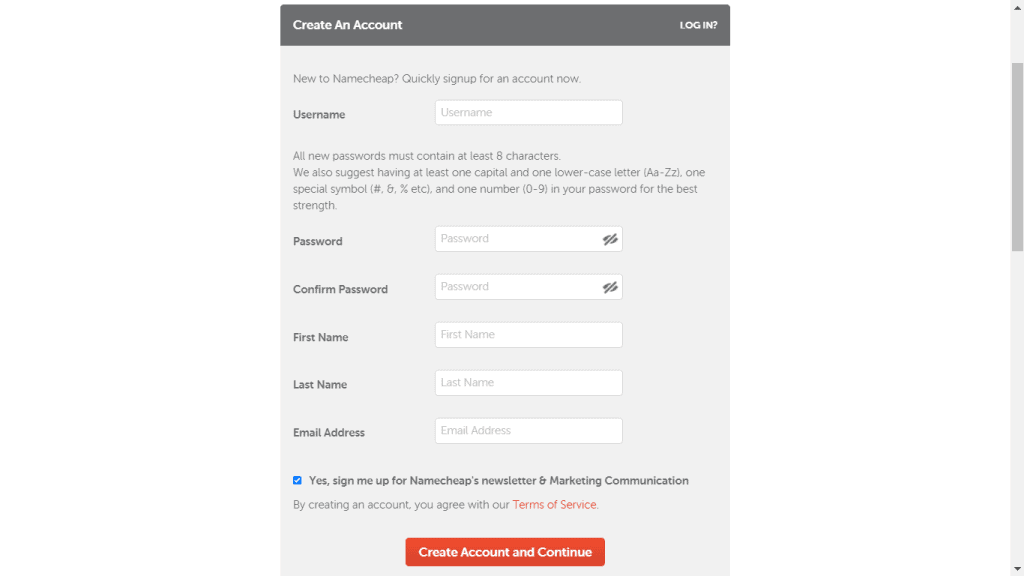Viewport: 1024px width, 576px height.
Task: Click the crossed-eye icon beside Confirm Password
Action: [611, 286]
